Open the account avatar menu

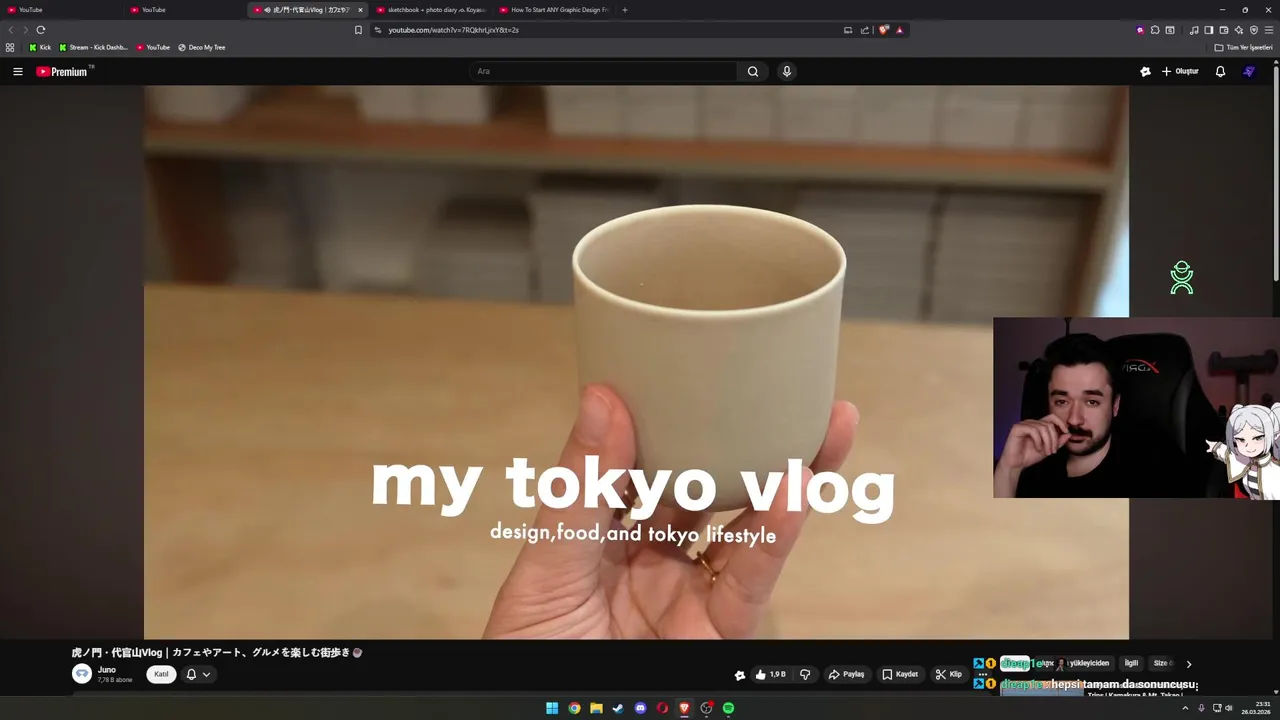point(1249,71)
